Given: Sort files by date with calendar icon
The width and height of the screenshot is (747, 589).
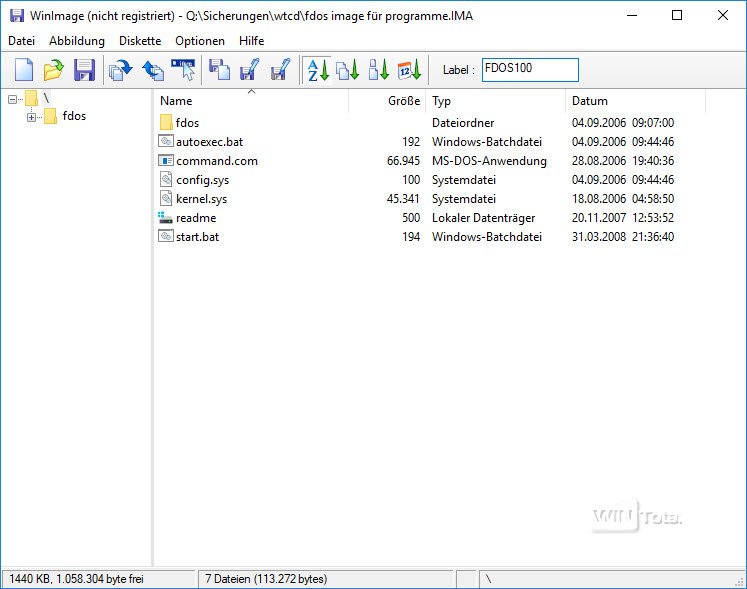Looking at the screenshot, I should click(409, 70).
